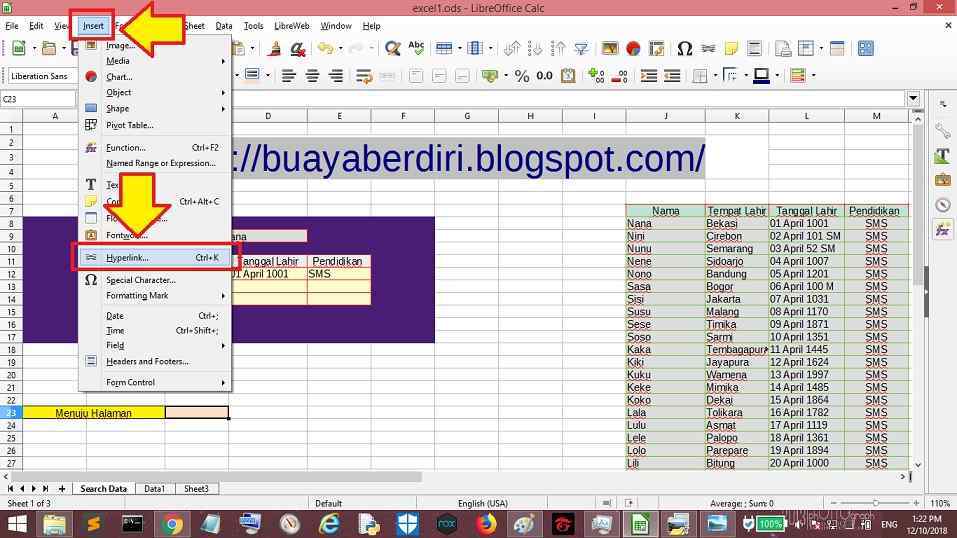The width and height of the screenshot is (957, 538).
Task: Choose Special Character... menu entry
Action: click(156, 280)
